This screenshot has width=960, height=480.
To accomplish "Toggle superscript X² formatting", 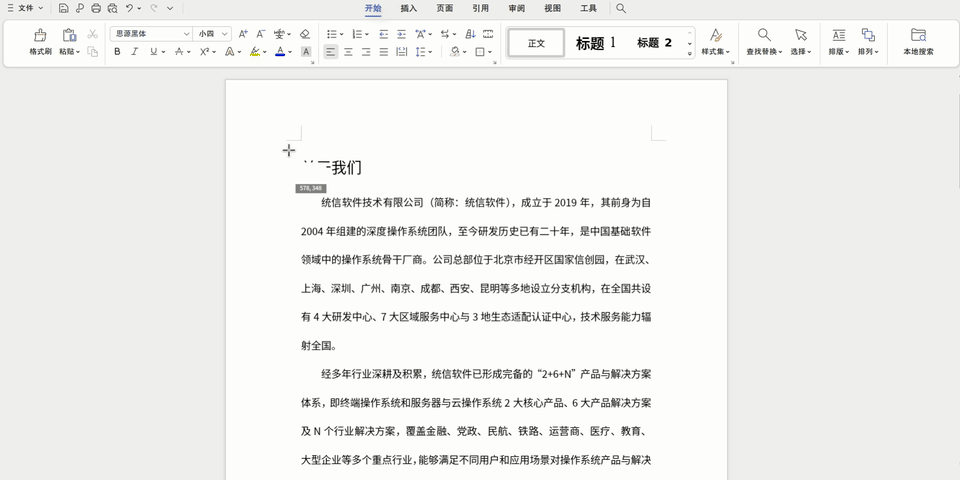I will tap(204, 52).
